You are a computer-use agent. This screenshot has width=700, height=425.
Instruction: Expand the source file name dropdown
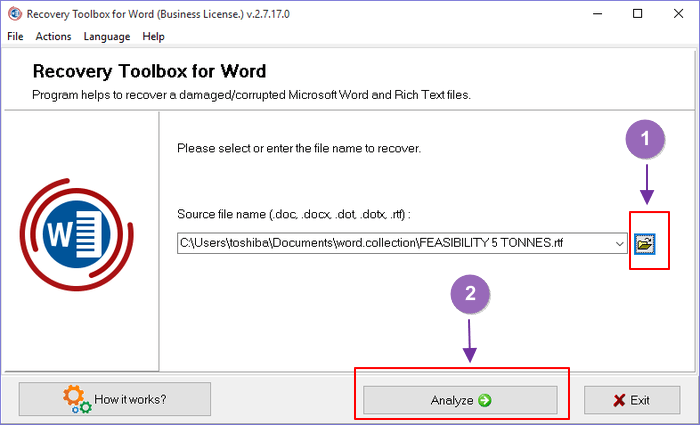coord(619,243)
